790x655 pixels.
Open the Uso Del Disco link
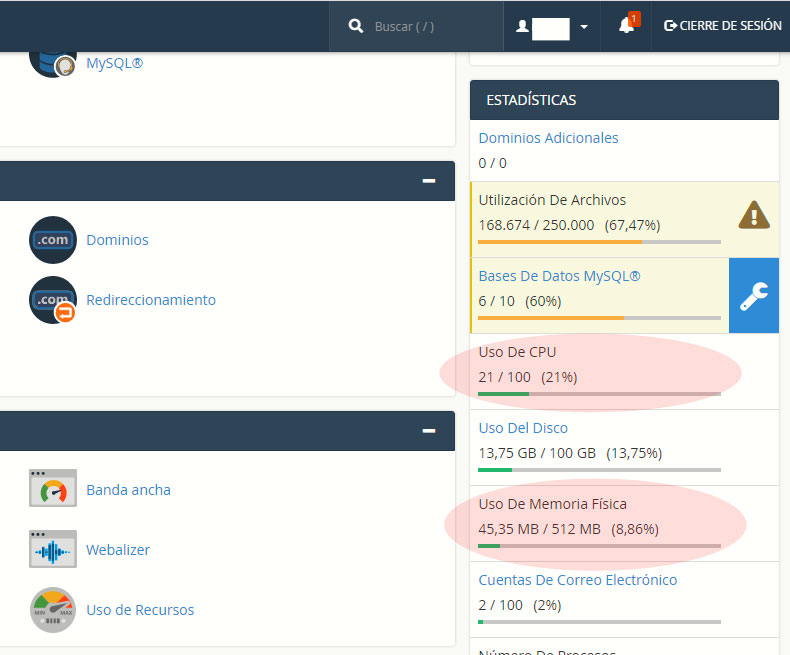tap(523, 428)
